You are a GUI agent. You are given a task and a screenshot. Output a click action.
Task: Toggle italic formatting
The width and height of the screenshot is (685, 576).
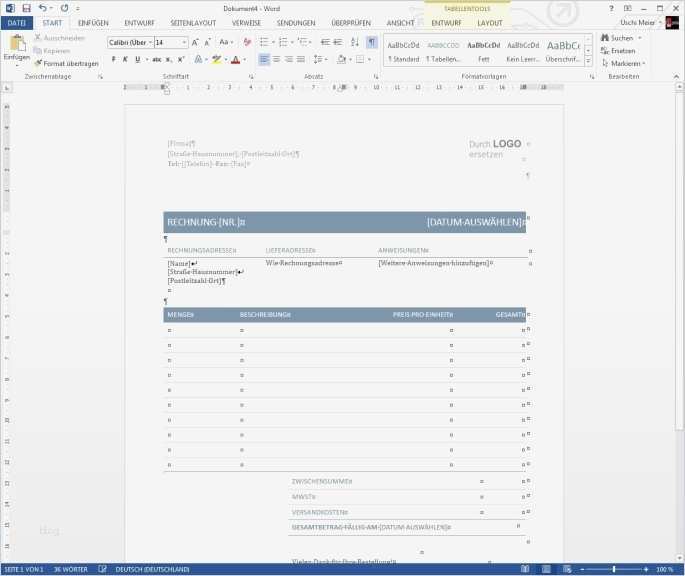(125, 59)
